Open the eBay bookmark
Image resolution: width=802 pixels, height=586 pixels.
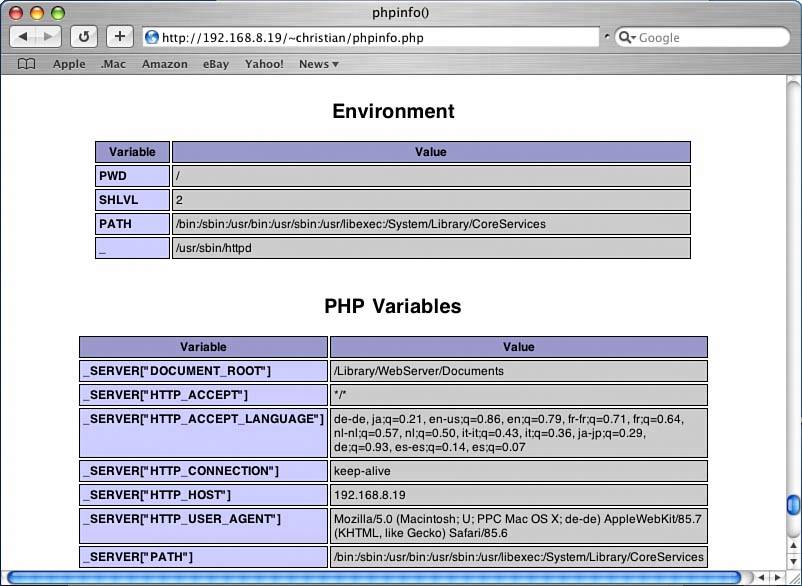[x=216, y=64]
